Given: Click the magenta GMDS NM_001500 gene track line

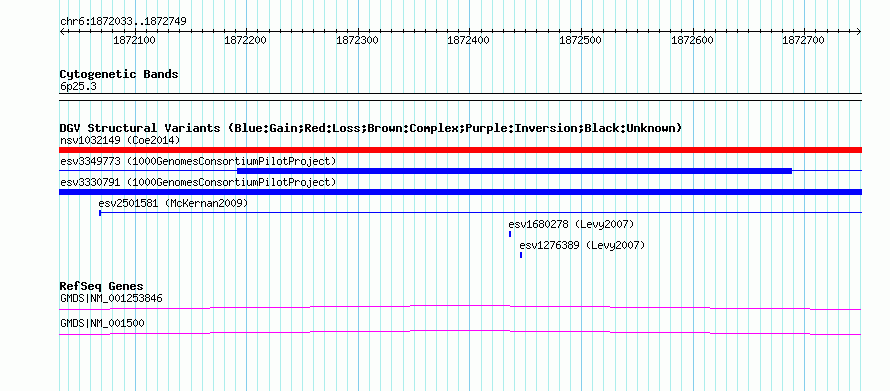Looking at the screenshot, I should (x=460, y=333).
